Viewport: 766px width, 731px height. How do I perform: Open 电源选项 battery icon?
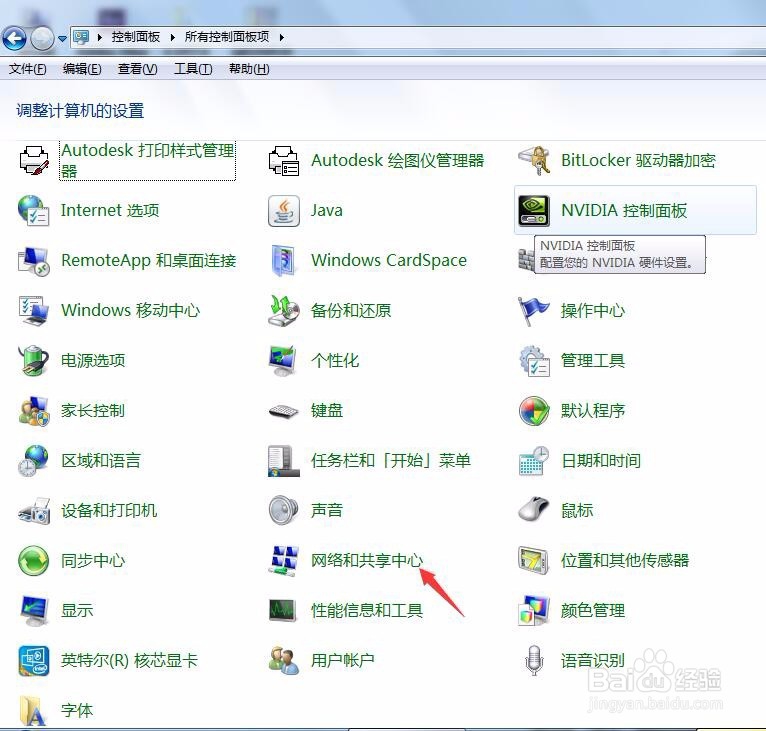[34, 361]
